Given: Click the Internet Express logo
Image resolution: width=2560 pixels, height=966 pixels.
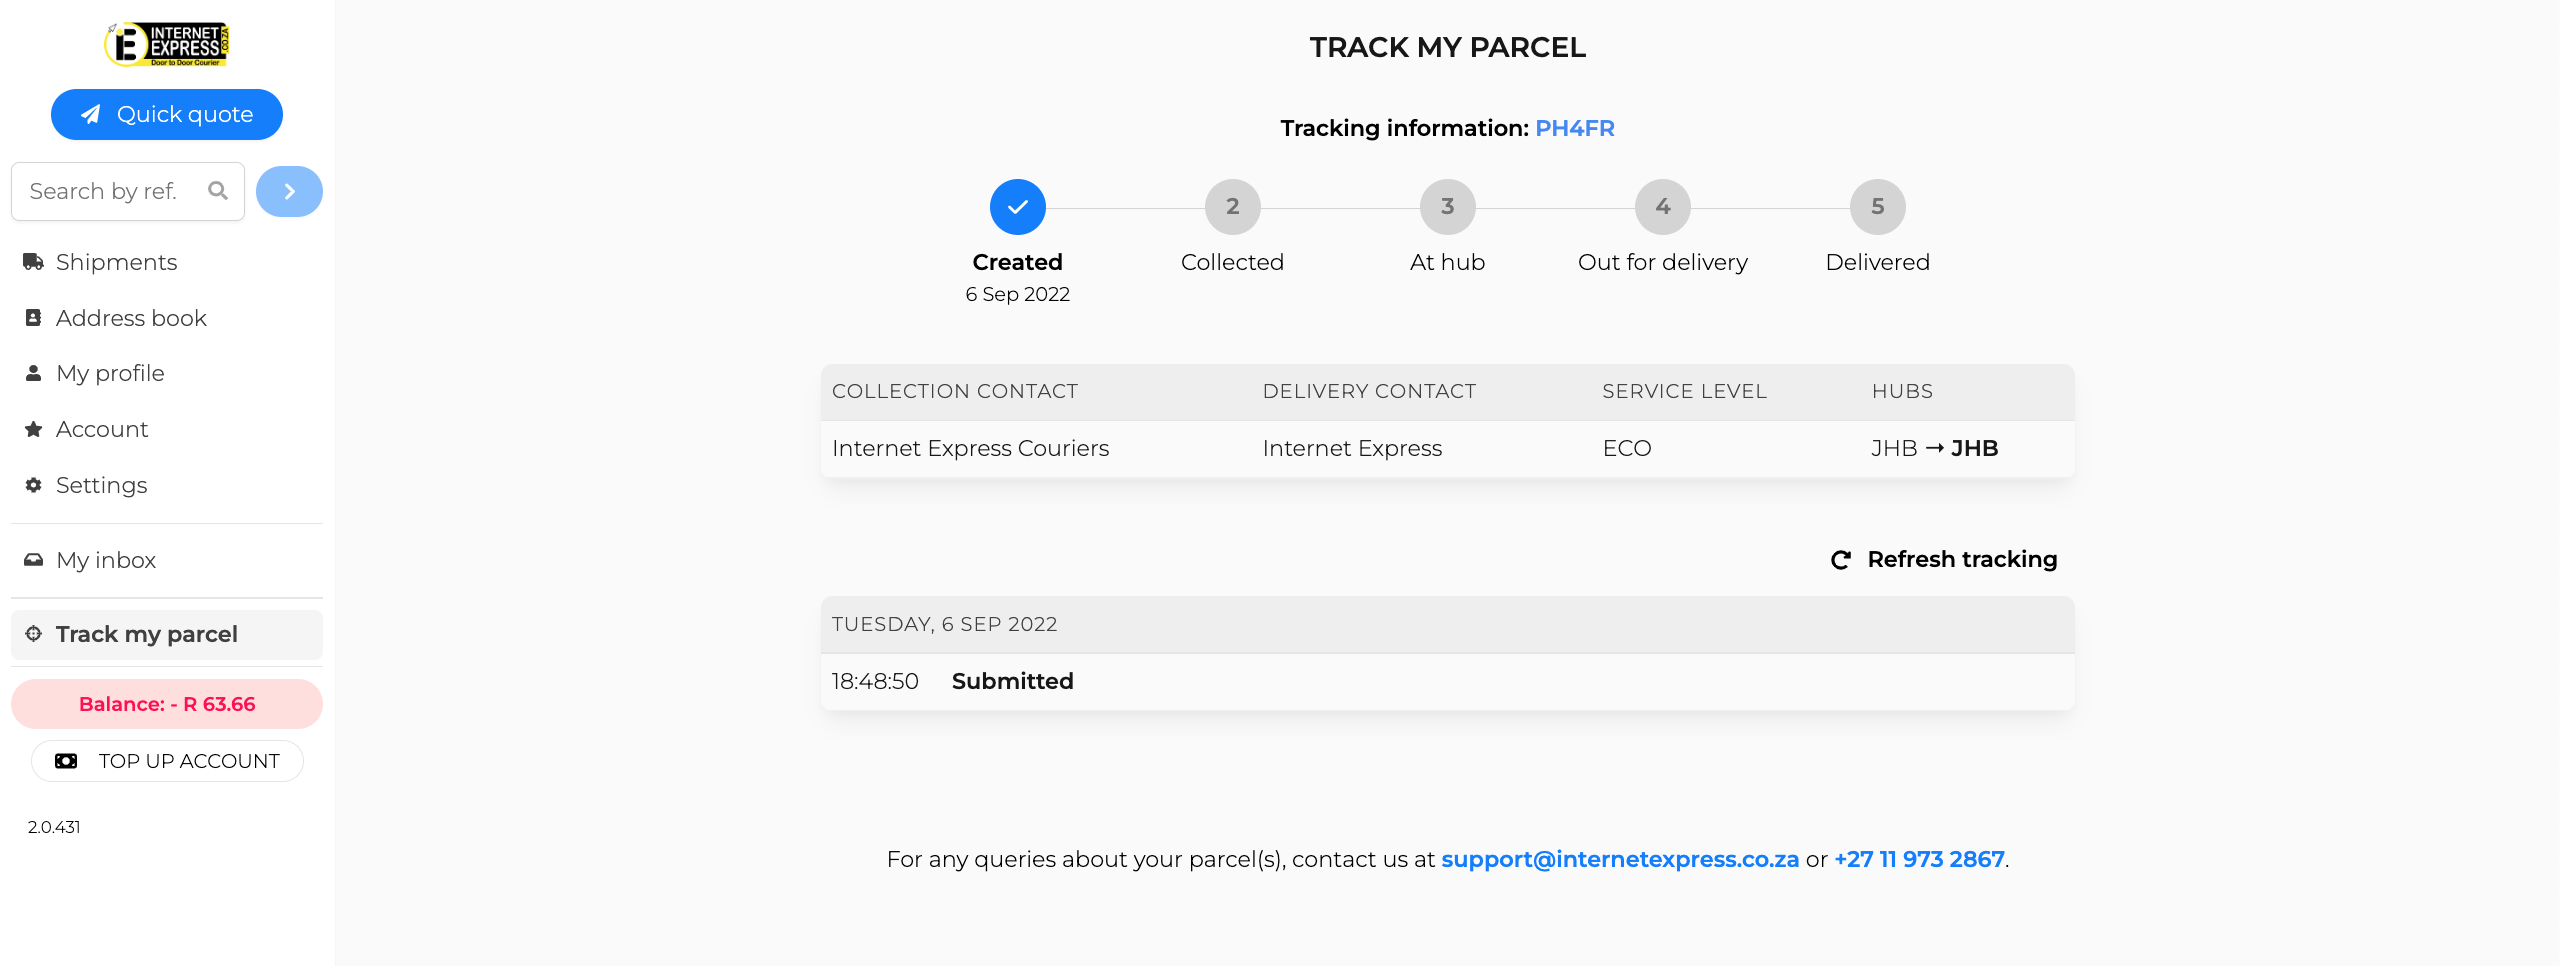Looking at the screenshot, I should tap(167, 45).
